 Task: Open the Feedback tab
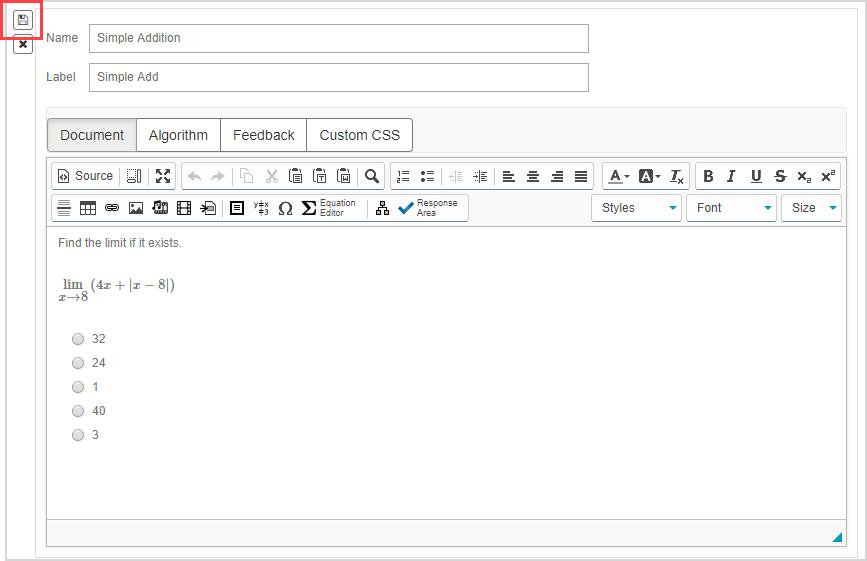263,135
